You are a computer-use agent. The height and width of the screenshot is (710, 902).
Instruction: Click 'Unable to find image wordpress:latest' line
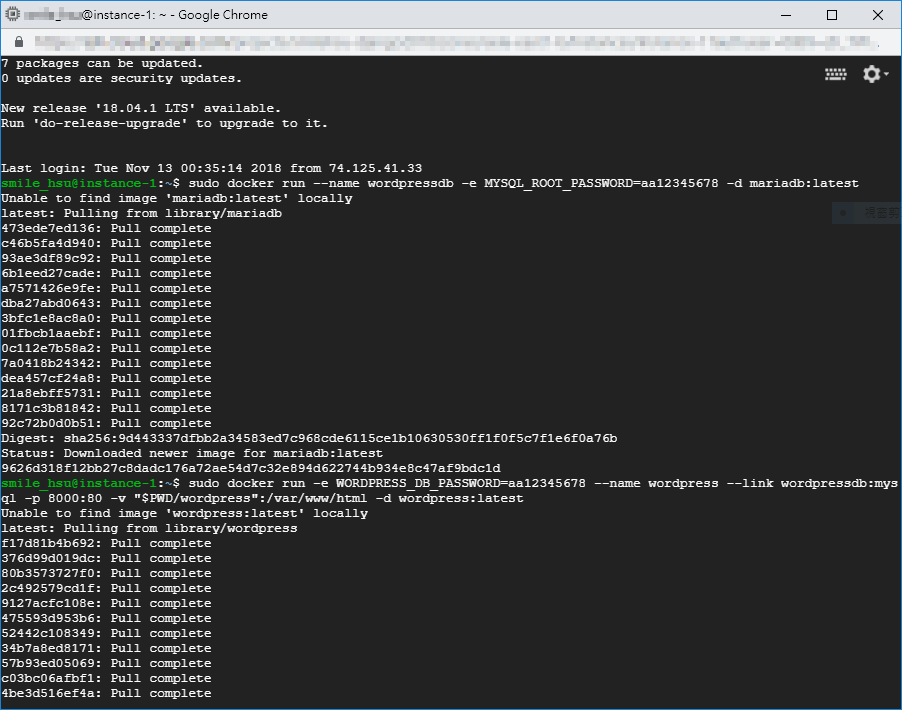[x=184, y=513]
